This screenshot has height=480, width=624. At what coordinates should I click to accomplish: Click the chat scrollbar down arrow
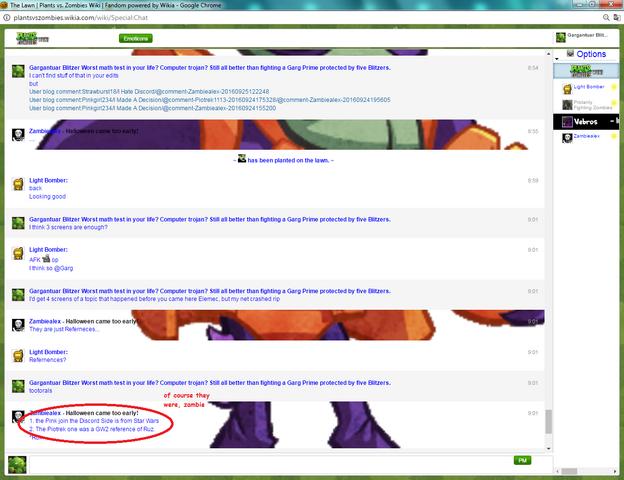click(548, 449)
